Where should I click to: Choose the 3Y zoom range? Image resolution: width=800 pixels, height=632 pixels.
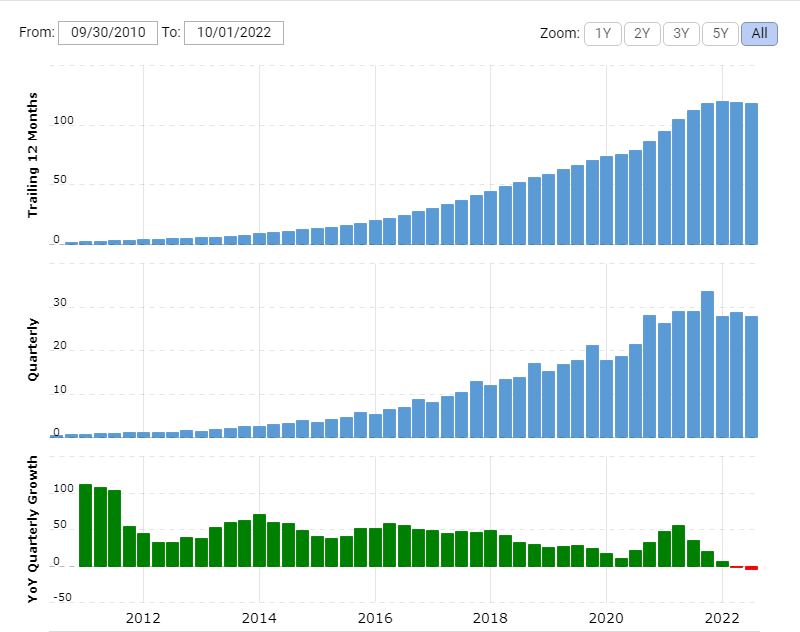coord(681,34)
